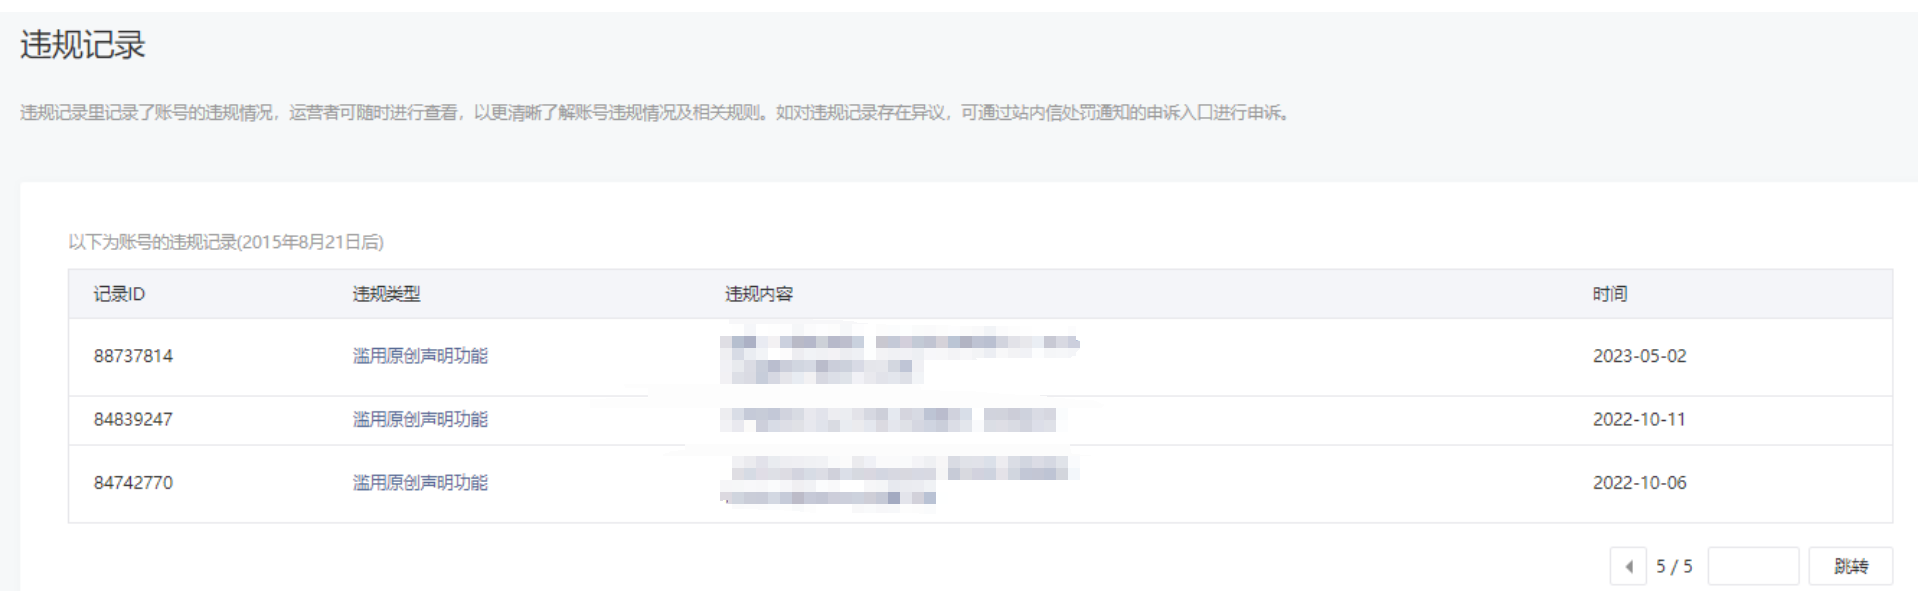The width and height of the screenshot is (1920, 591).
Task: Click the 违规类型 column header
Action: (386, 294)
